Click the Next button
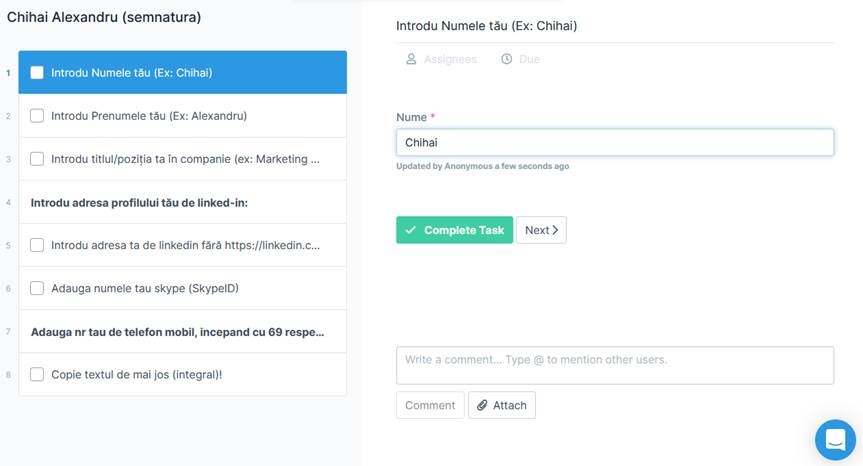 [541, 230]
